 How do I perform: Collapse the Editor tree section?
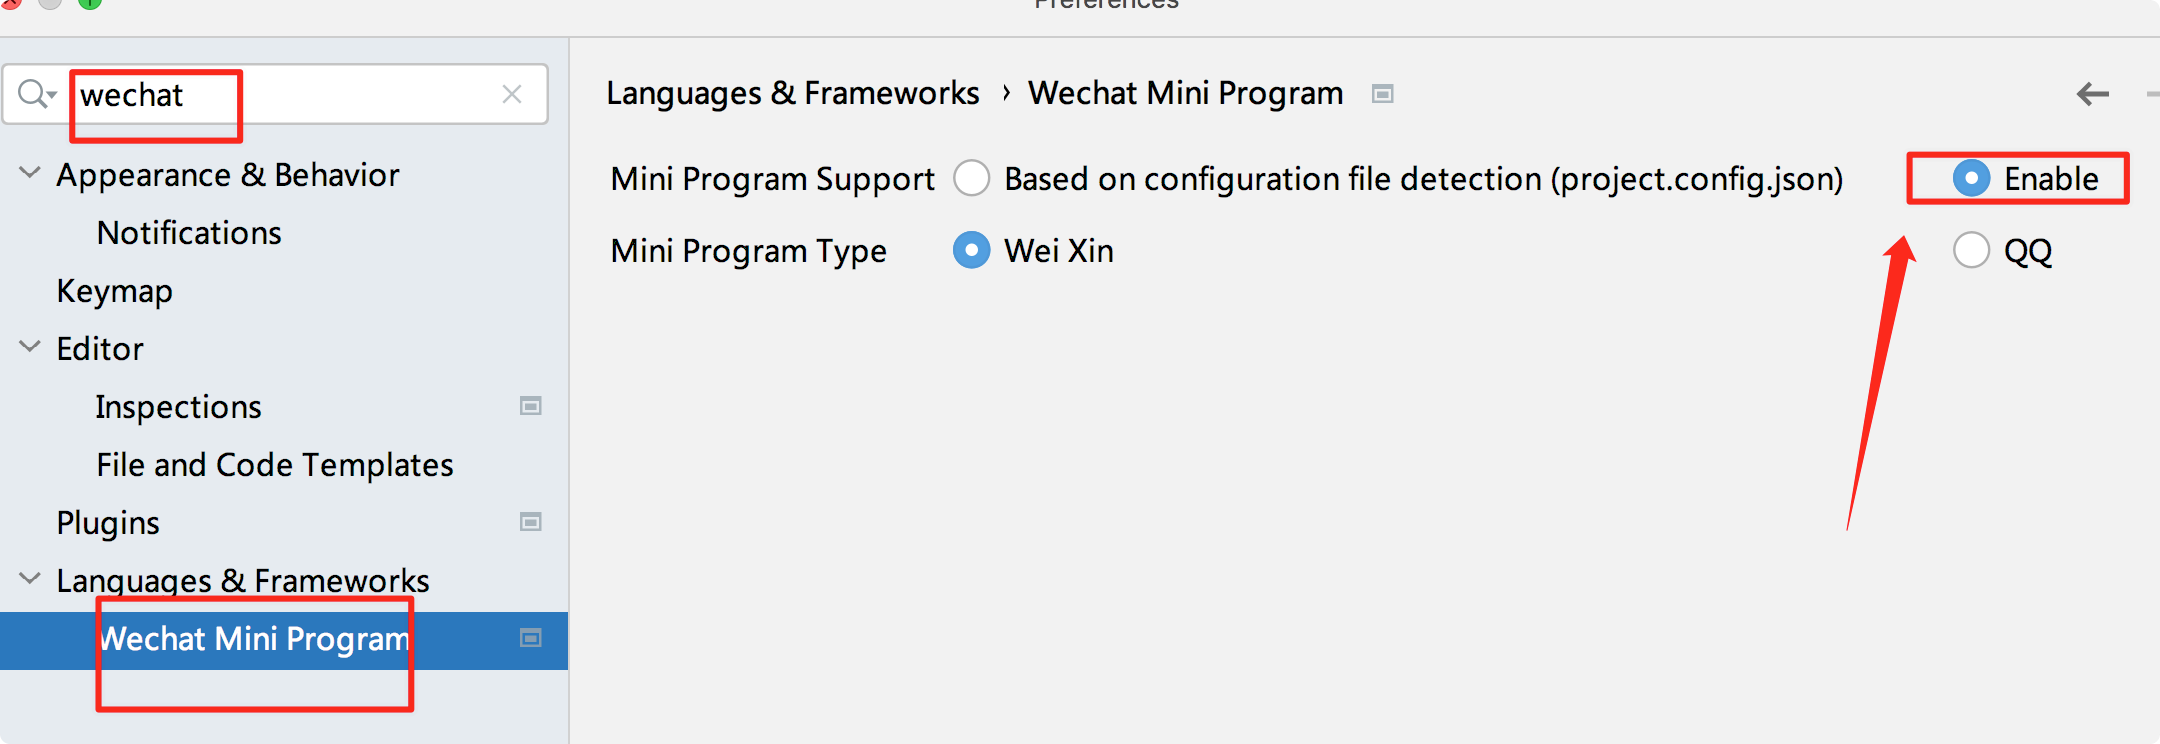tap(30, 347)
